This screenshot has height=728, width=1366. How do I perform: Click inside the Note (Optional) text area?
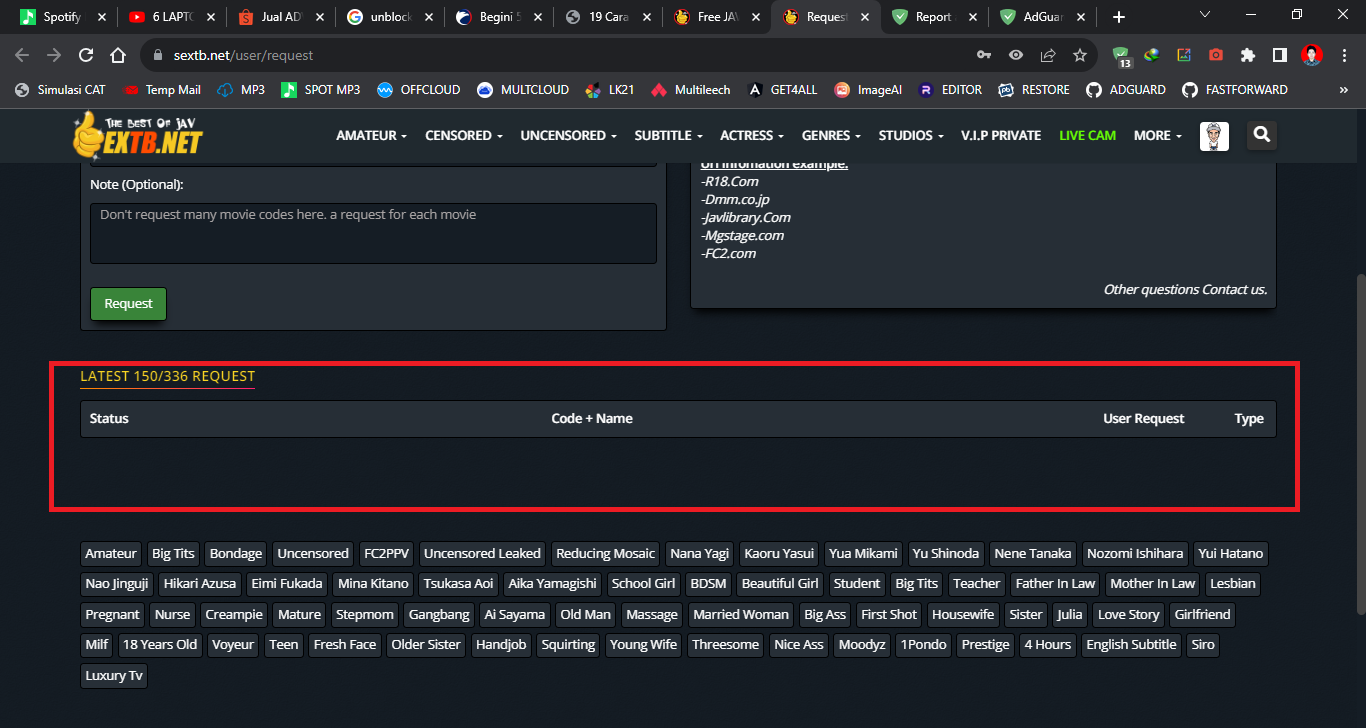[373, 233]
